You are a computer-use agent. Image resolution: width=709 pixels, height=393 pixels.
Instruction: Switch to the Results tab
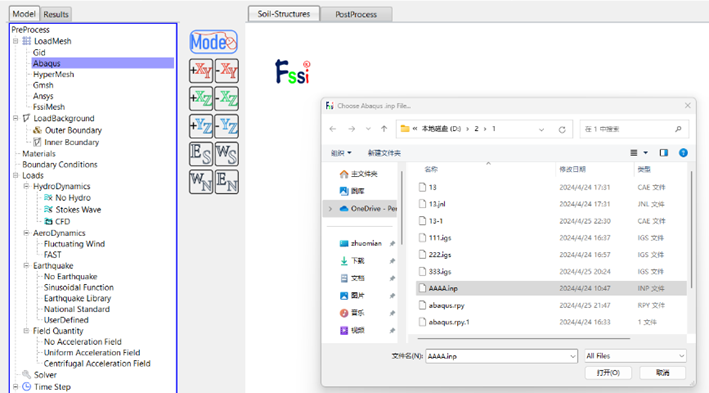tap(56, 14)
